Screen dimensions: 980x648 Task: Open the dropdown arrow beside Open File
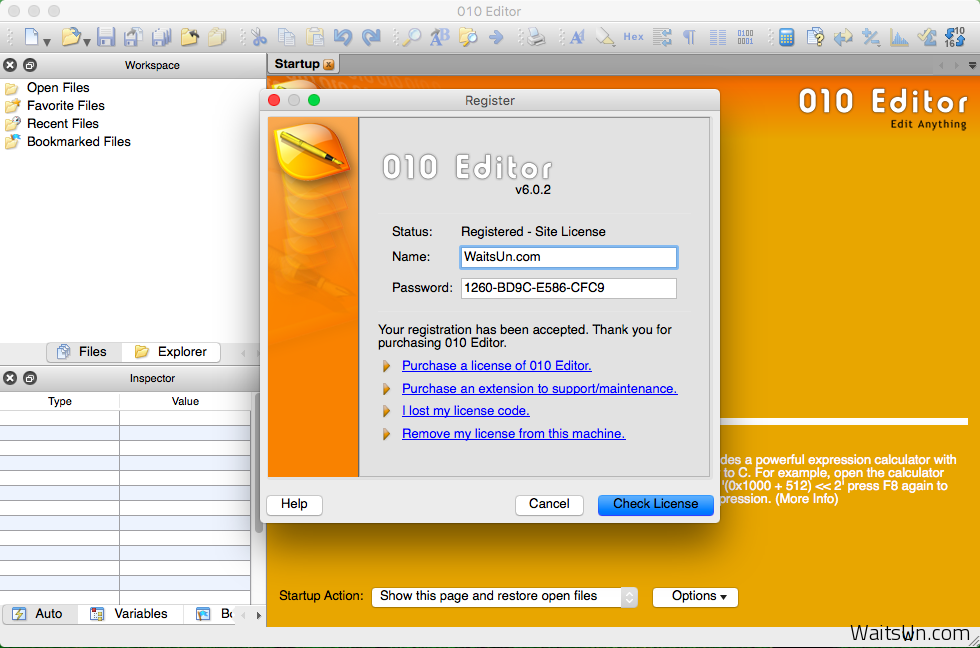(87, 40)
